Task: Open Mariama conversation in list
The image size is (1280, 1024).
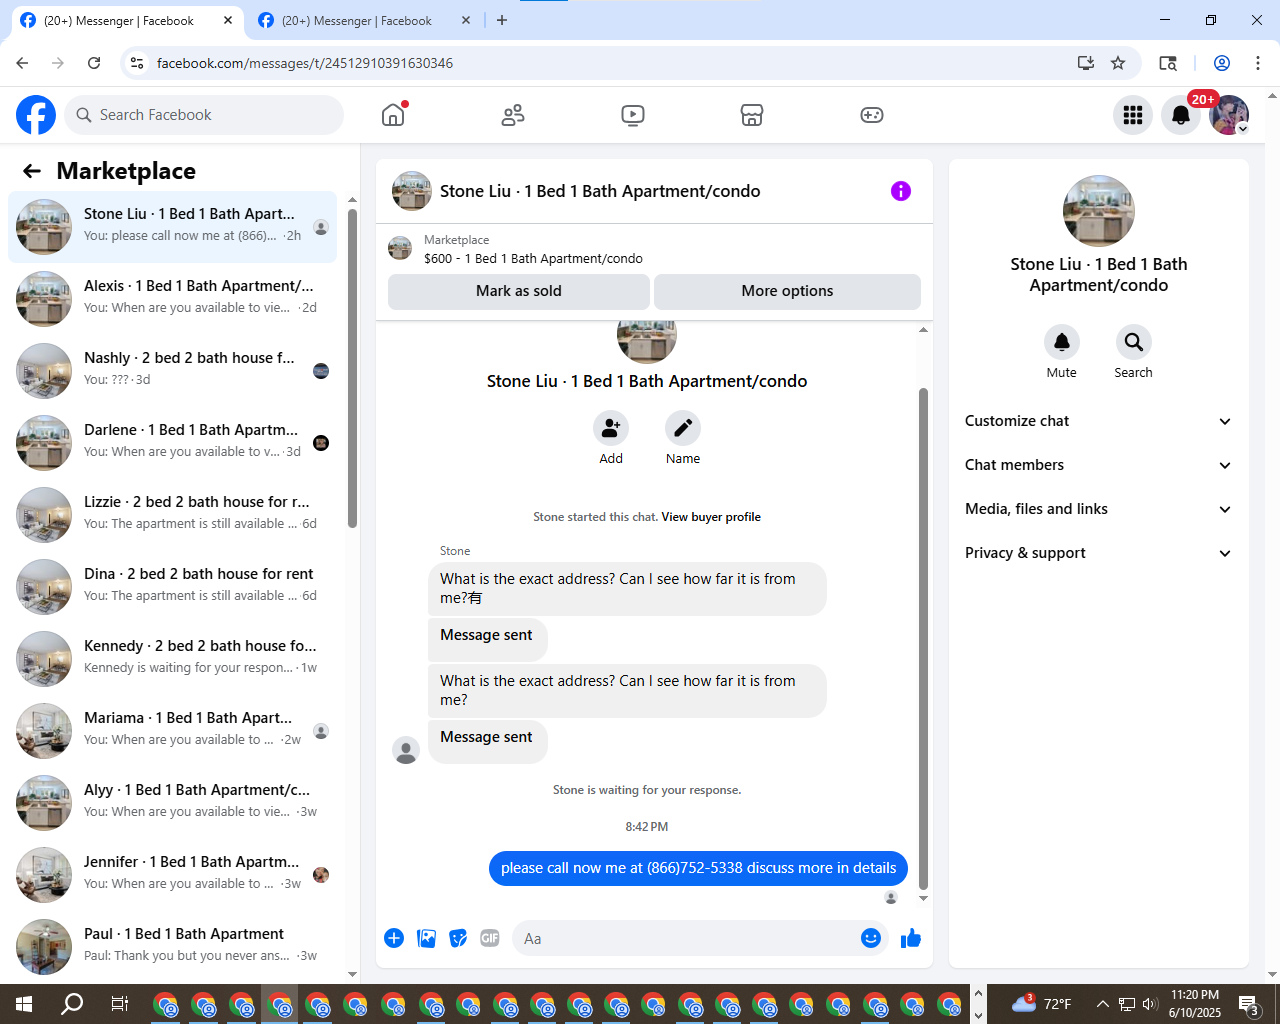Action: [172, 731]
